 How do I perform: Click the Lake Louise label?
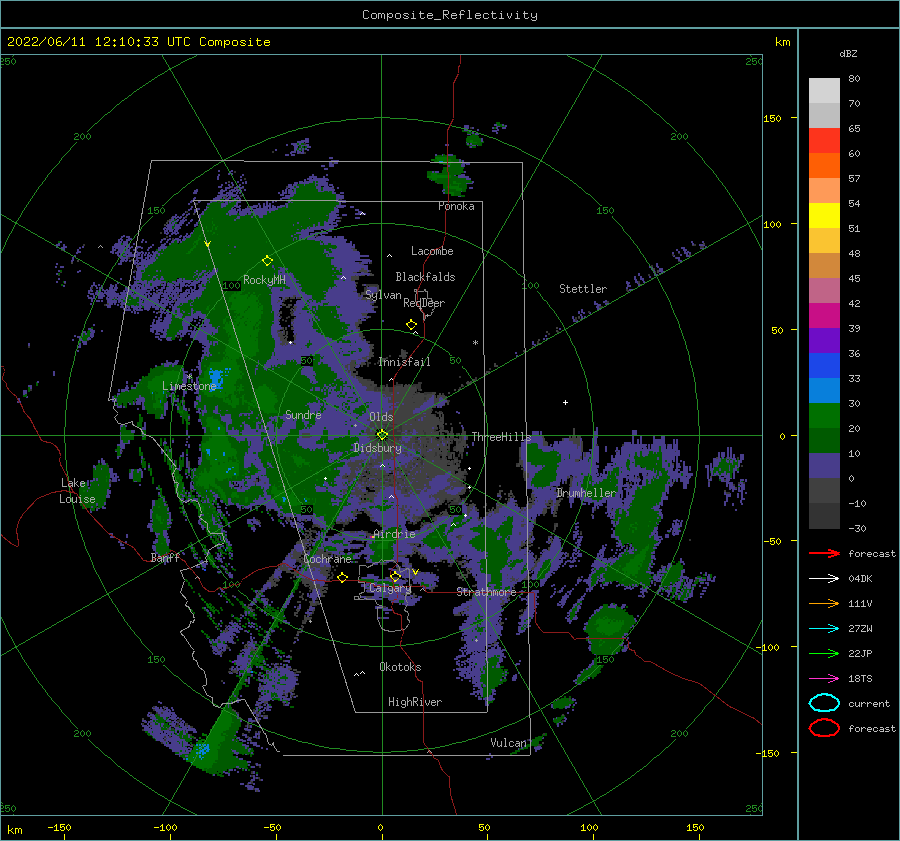[x=77, y=491]
